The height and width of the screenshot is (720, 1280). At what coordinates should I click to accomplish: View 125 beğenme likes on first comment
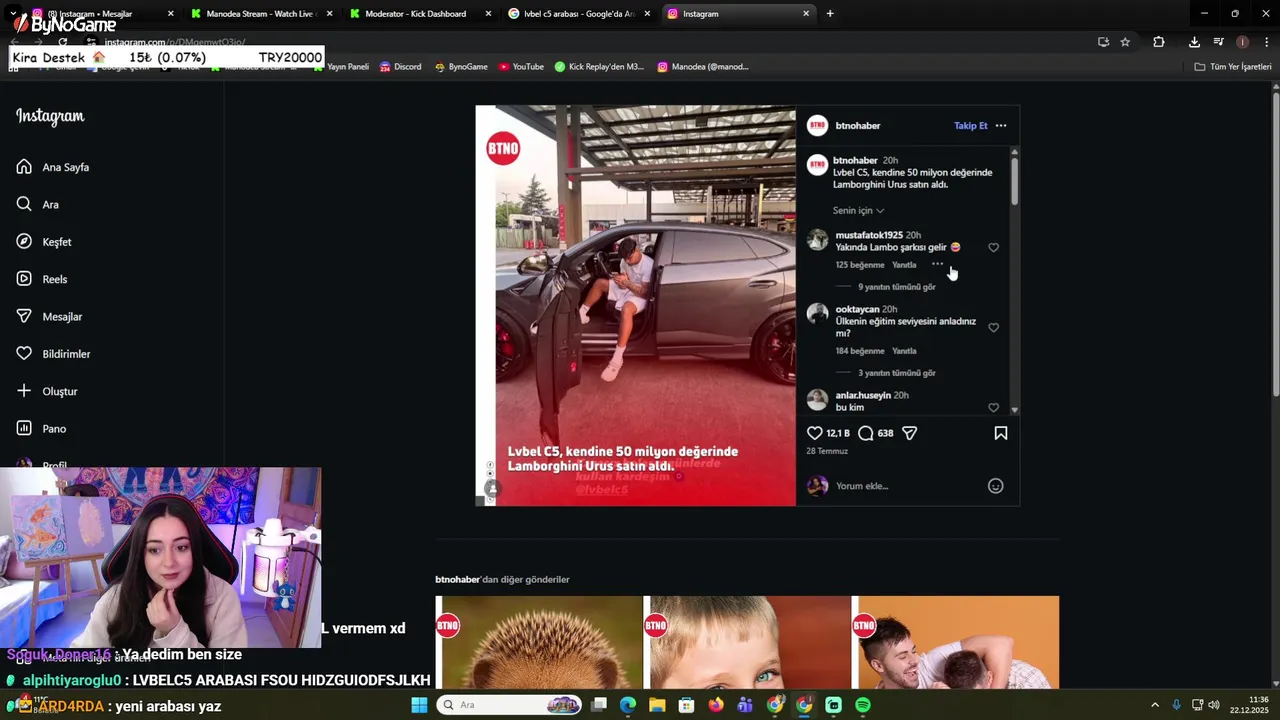860,265
